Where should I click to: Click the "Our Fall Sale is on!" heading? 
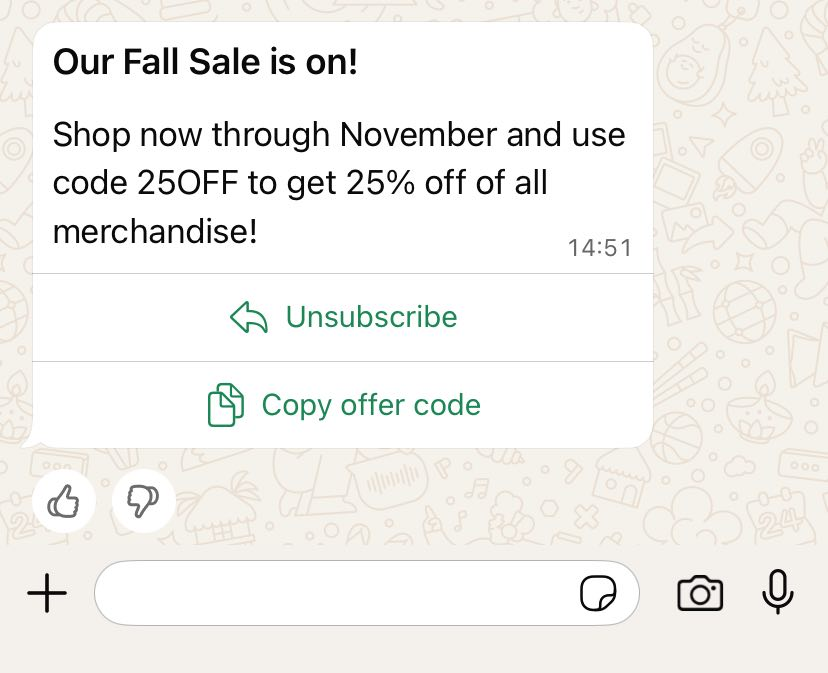(x=205, y=63)
